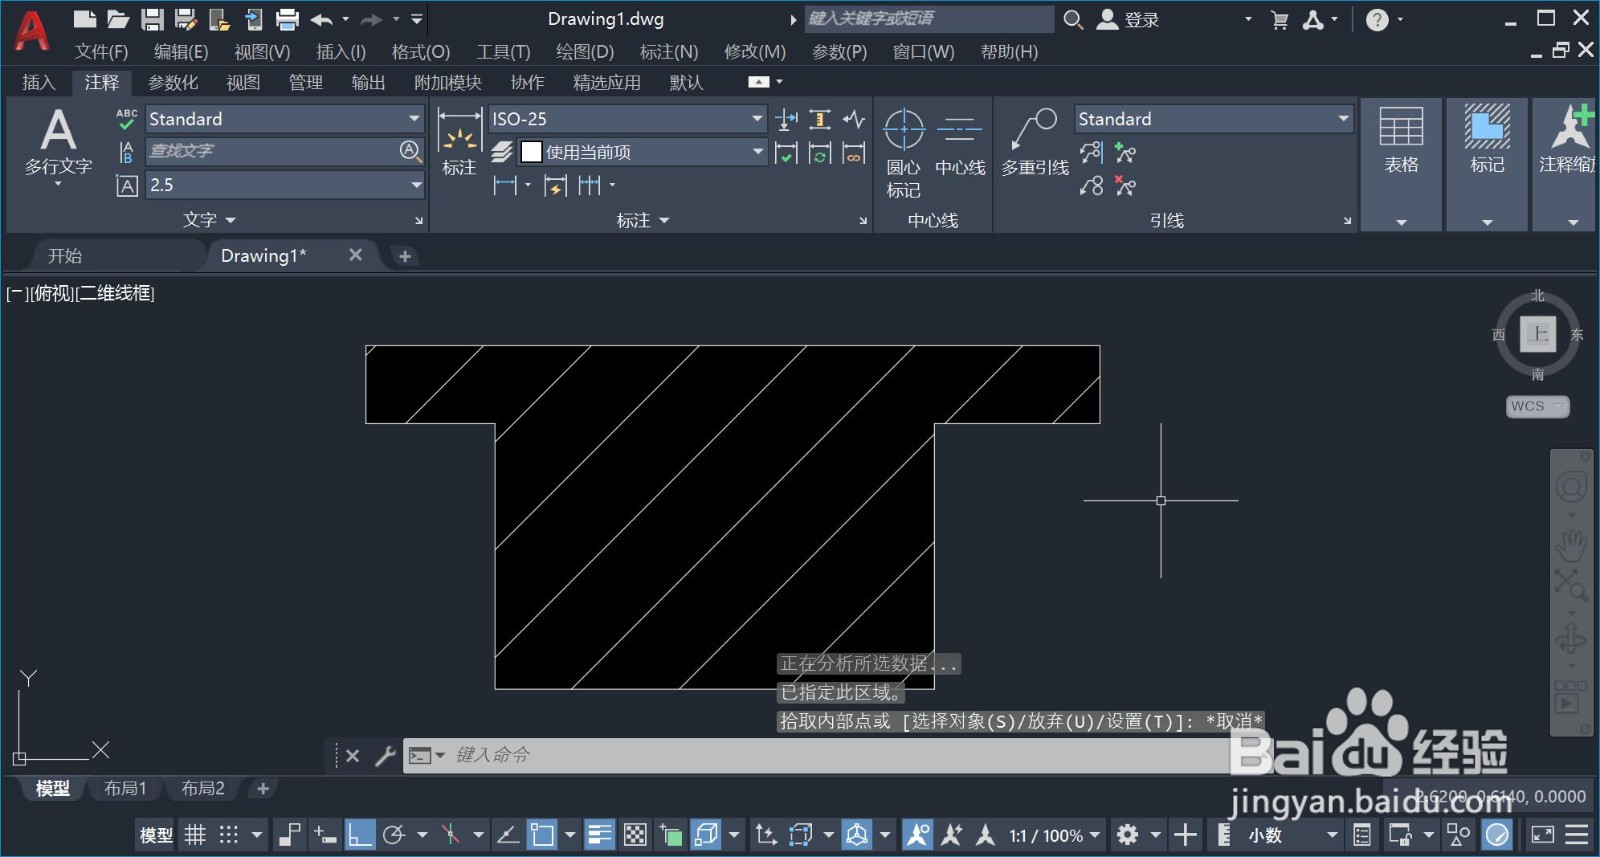Open the text height 2.5 dropdown
This screenshot has height=857, width=1600.
[285, 185]
